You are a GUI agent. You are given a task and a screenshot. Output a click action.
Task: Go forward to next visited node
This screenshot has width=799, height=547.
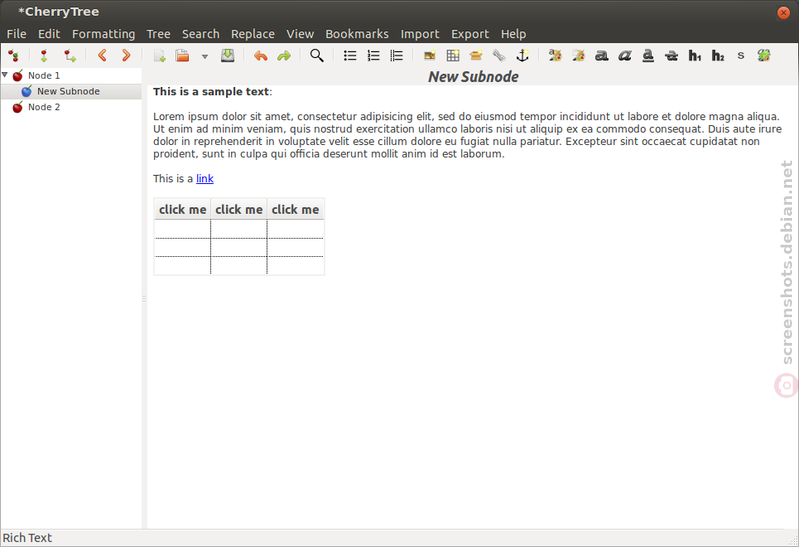pyautogui.click(x=125, y=55)
